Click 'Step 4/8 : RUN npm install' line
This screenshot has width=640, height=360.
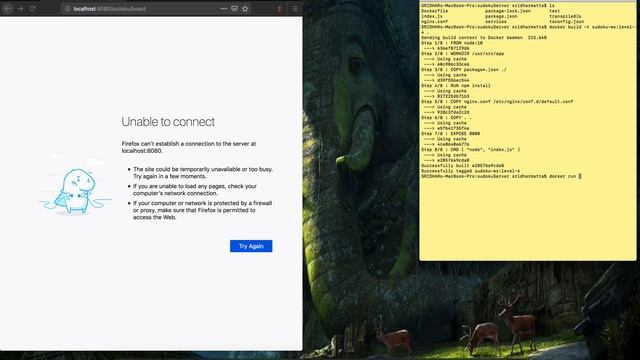pyautogui.click(x=456, y=86)
